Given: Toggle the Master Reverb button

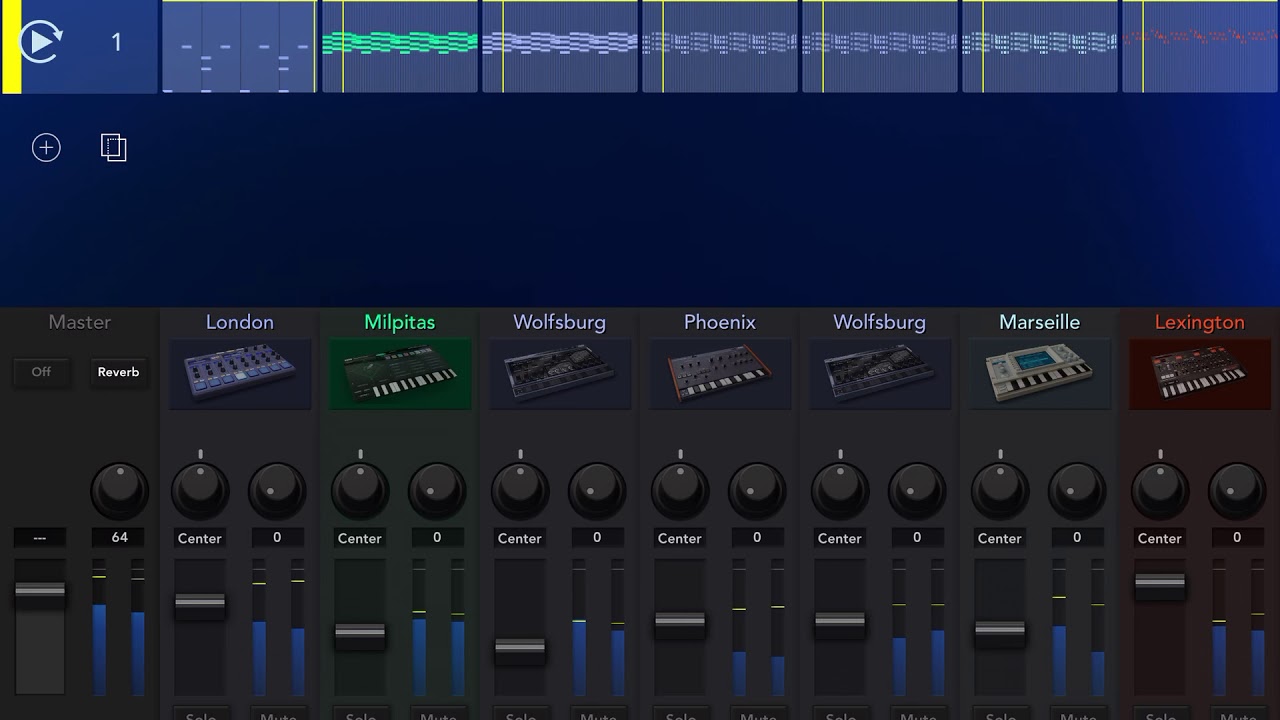Looking at the screenshot, I should pos(118,372).
